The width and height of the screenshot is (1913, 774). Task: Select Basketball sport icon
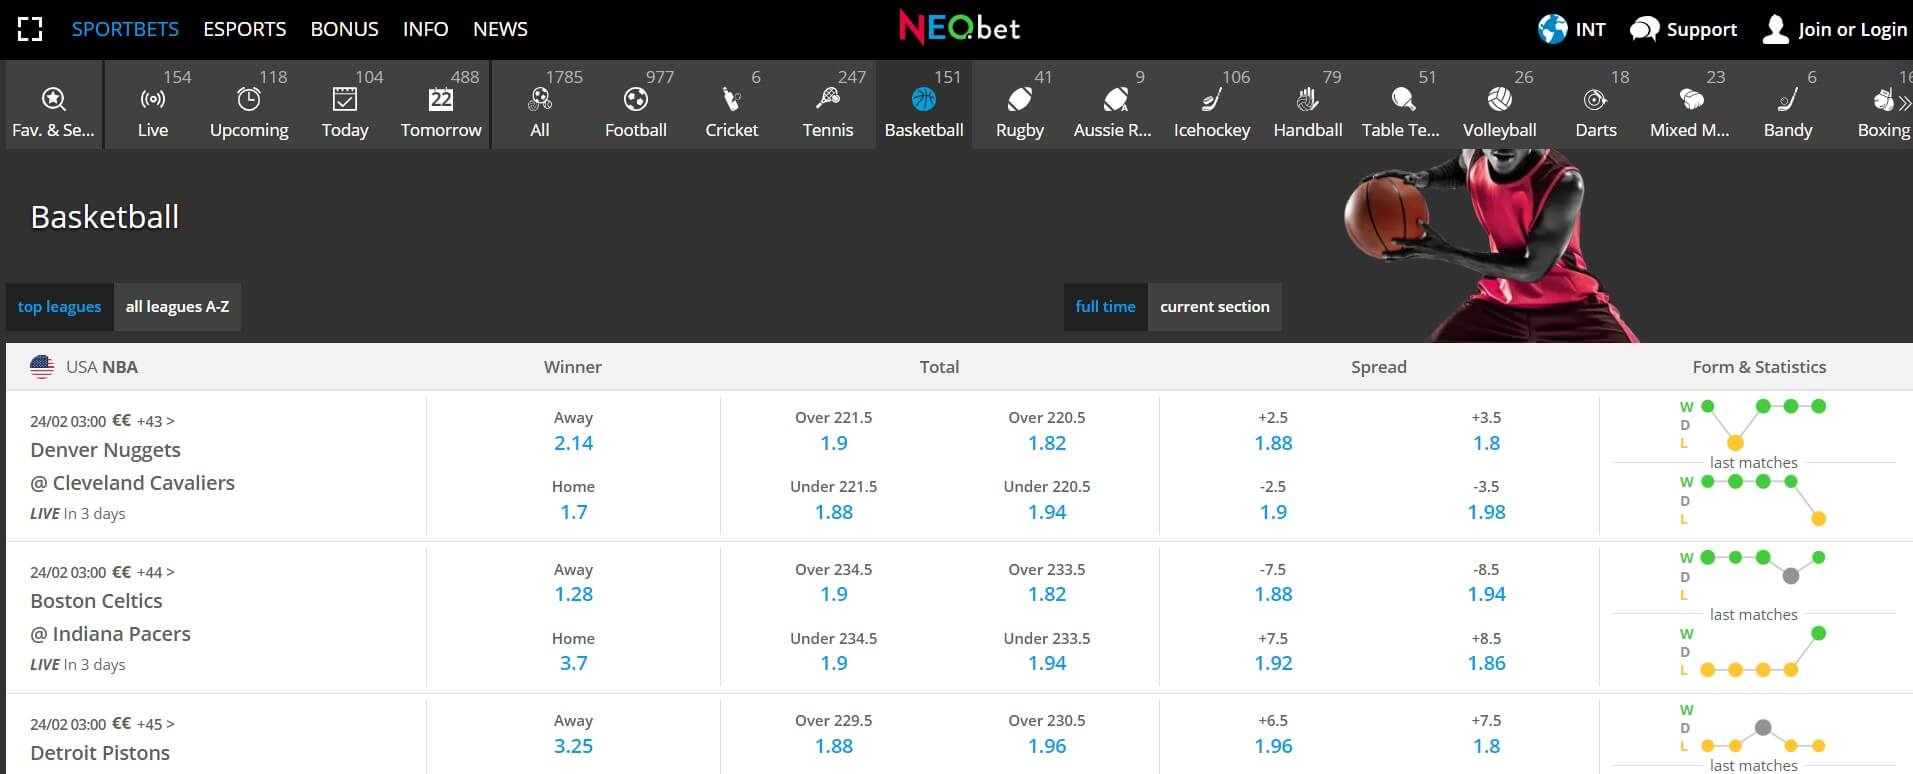924,99
